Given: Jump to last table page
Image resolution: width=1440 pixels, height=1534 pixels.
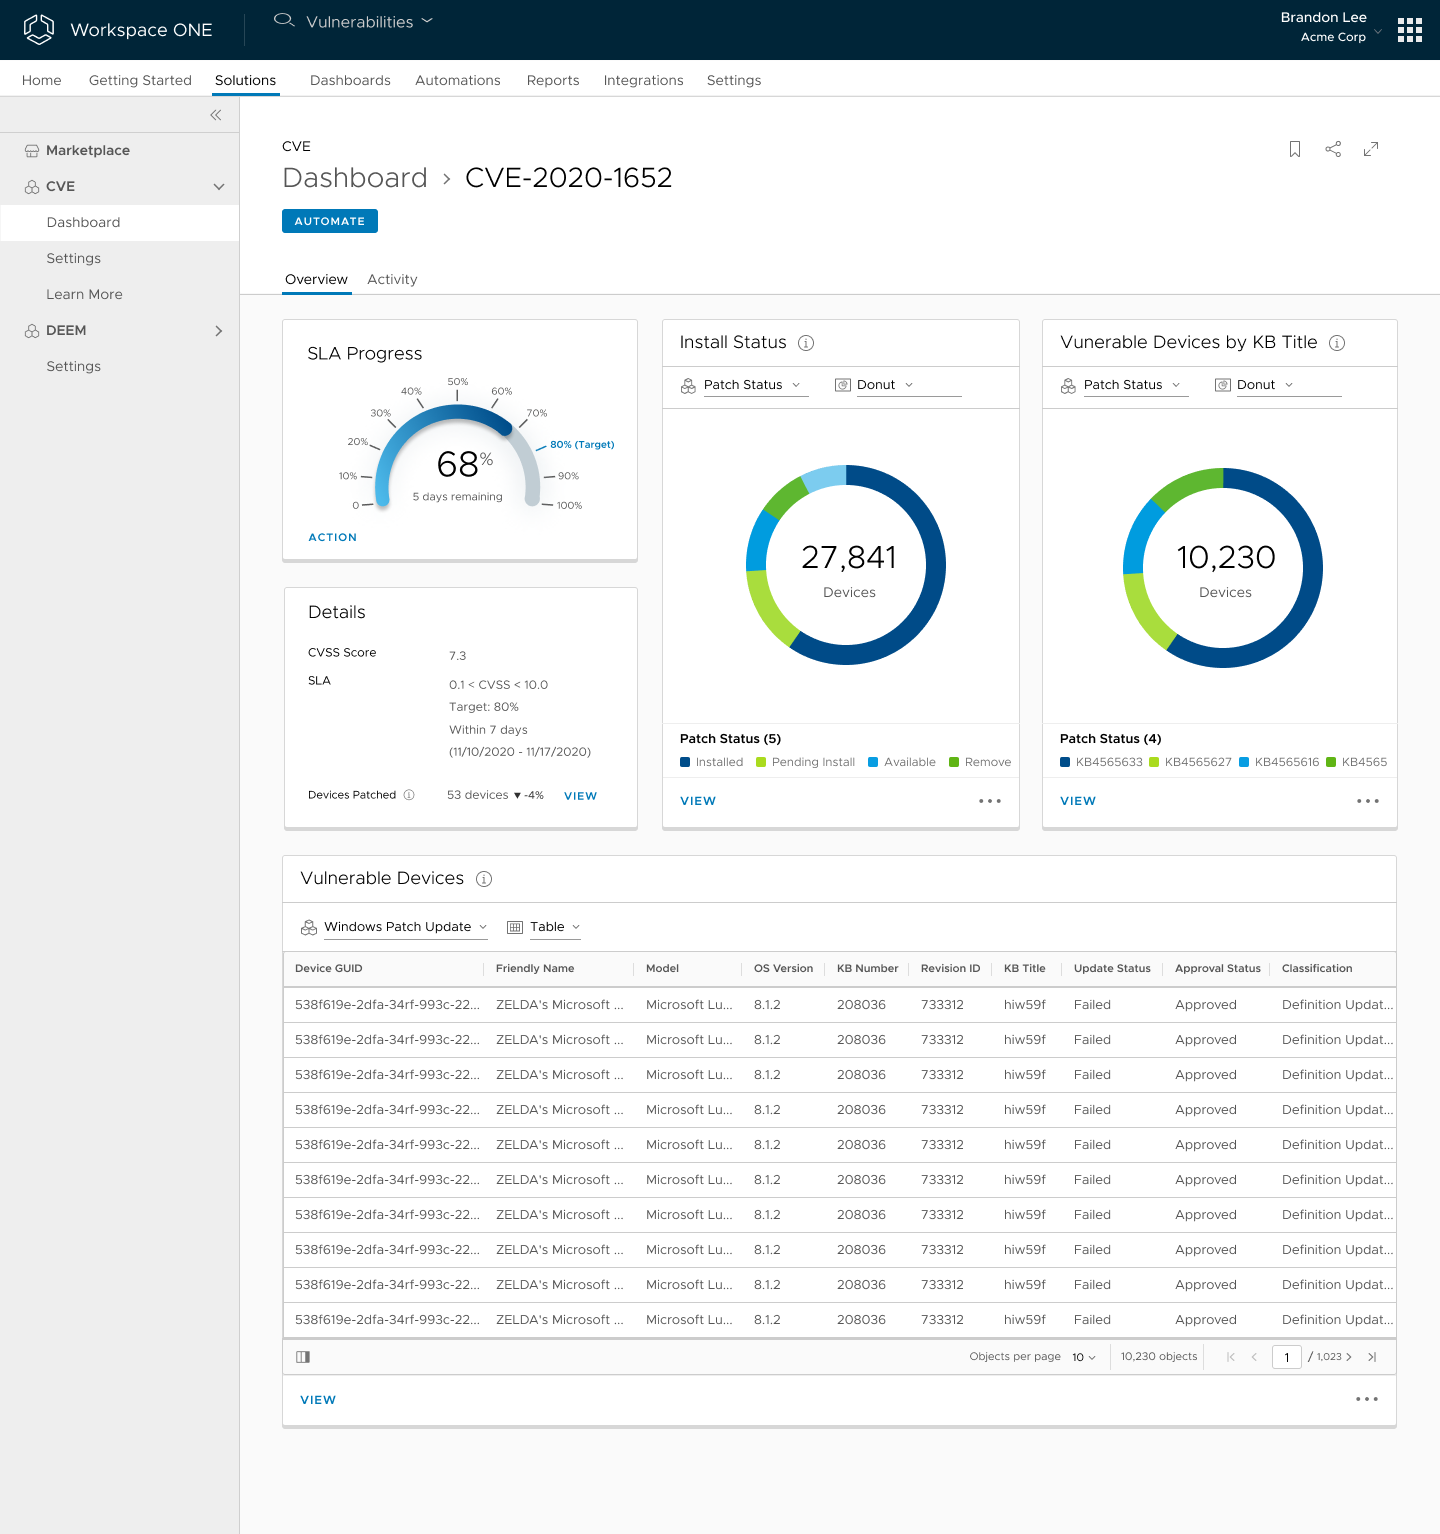Looking at the screenshot, I should (x=1372, y=1357).
